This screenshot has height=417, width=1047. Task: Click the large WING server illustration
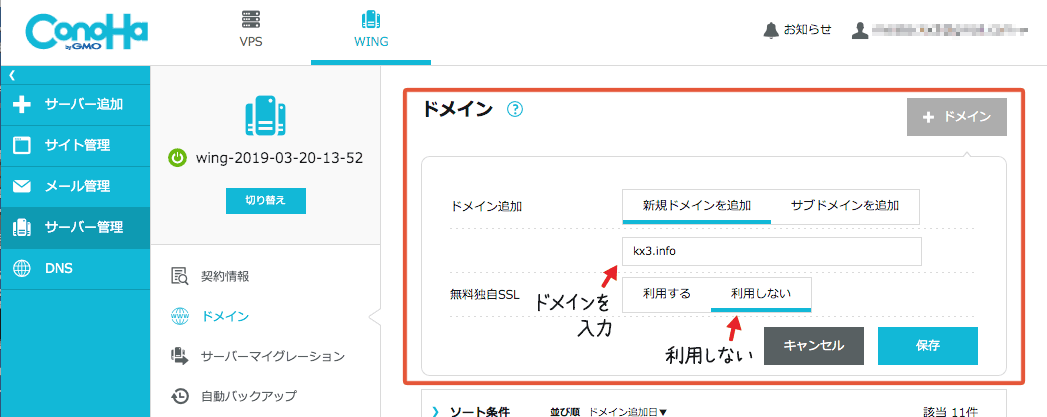265,116
